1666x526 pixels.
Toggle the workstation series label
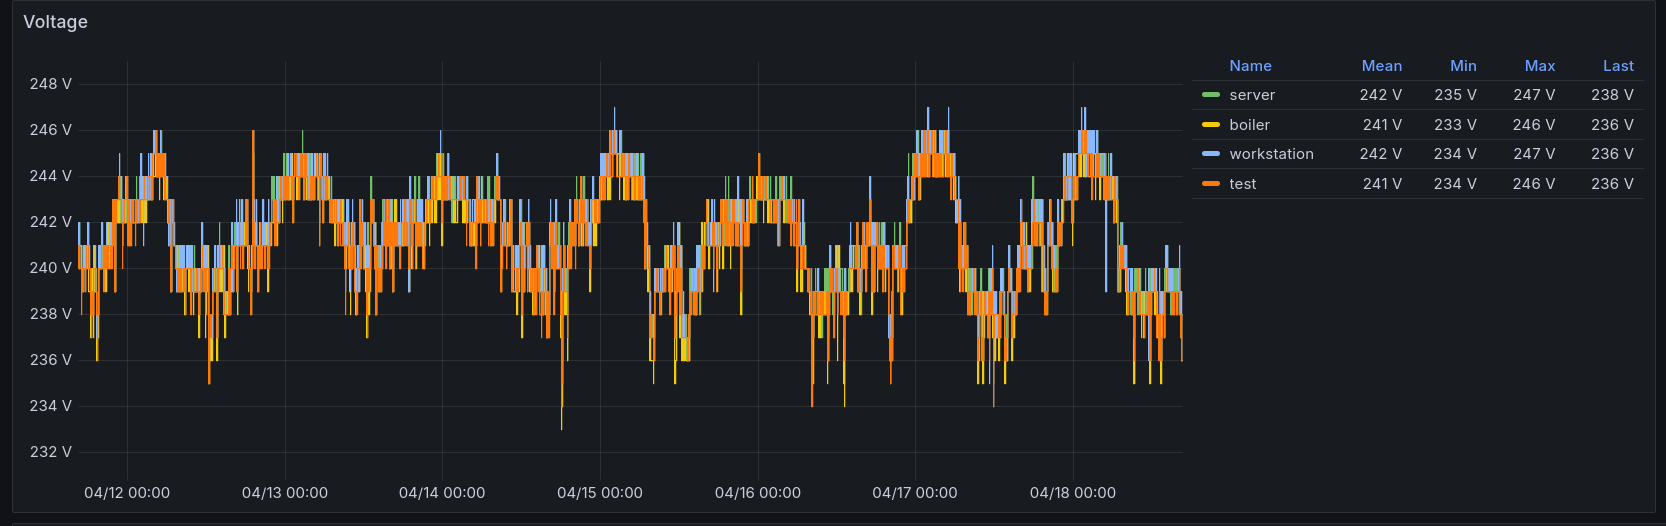tap(1271, 154)
